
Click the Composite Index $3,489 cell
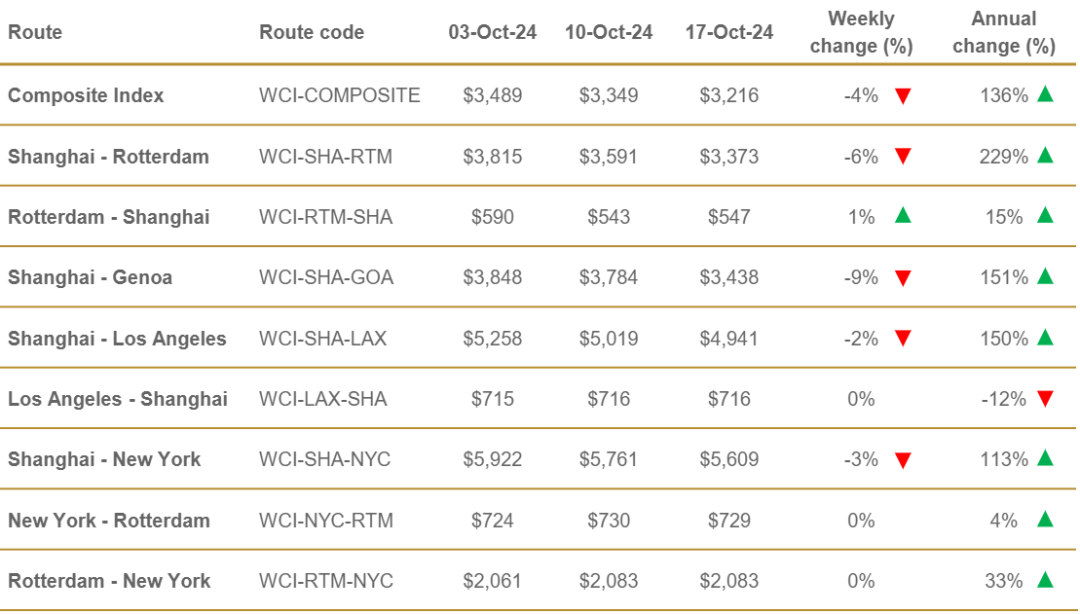tap(492, 95)
